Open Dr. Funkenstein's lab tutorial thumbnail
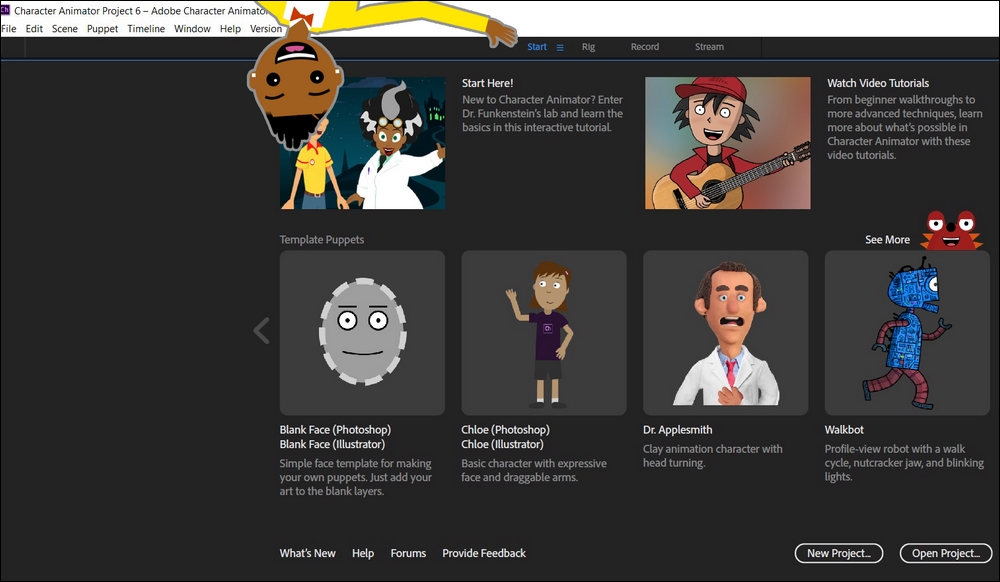1000x582 pixels. [x=362, y=143]
